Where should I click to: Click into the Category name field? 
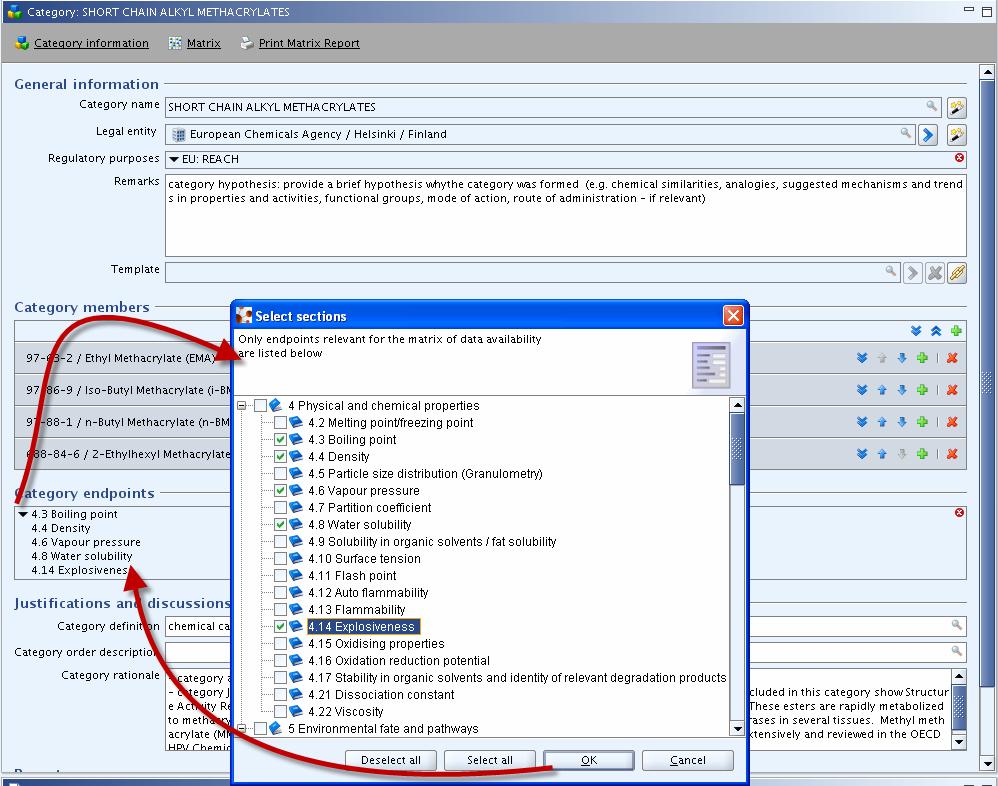pos(553,107)
